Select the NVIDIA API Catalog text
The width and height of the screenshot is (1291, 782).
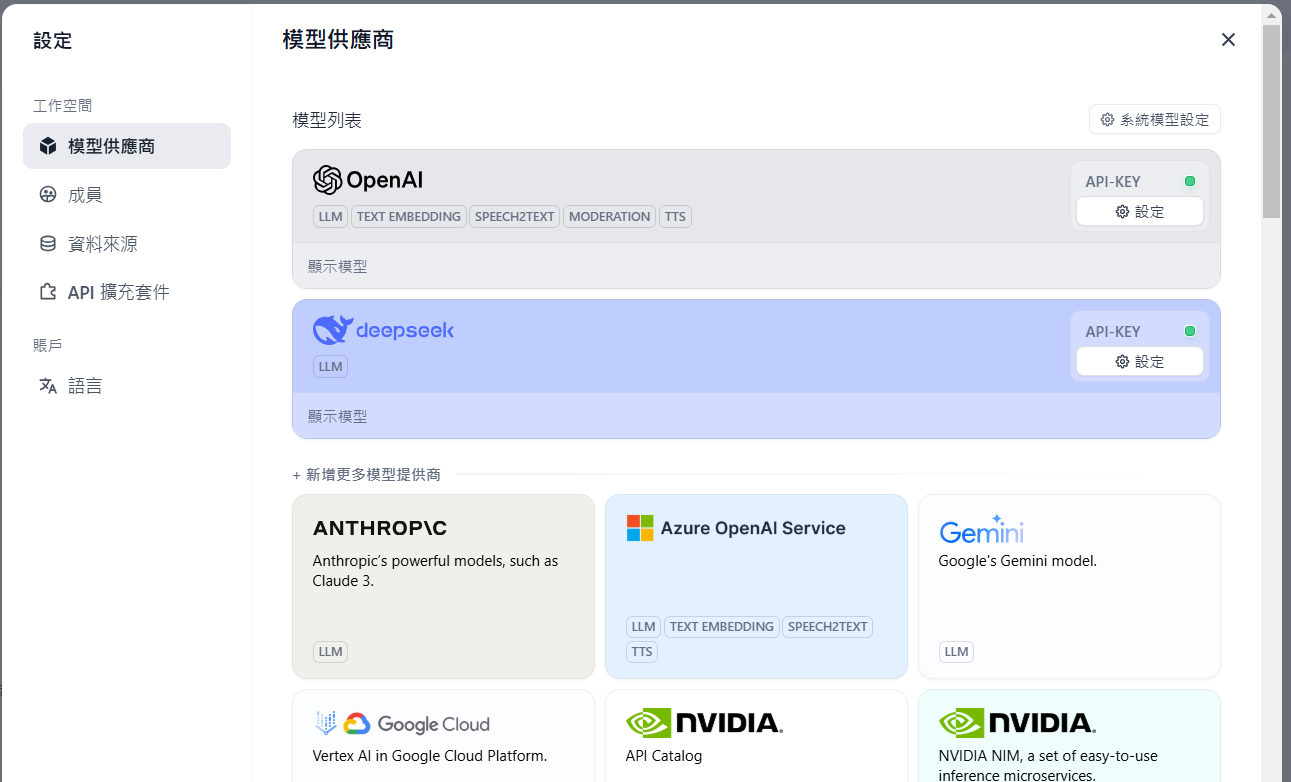click(664, 756)
